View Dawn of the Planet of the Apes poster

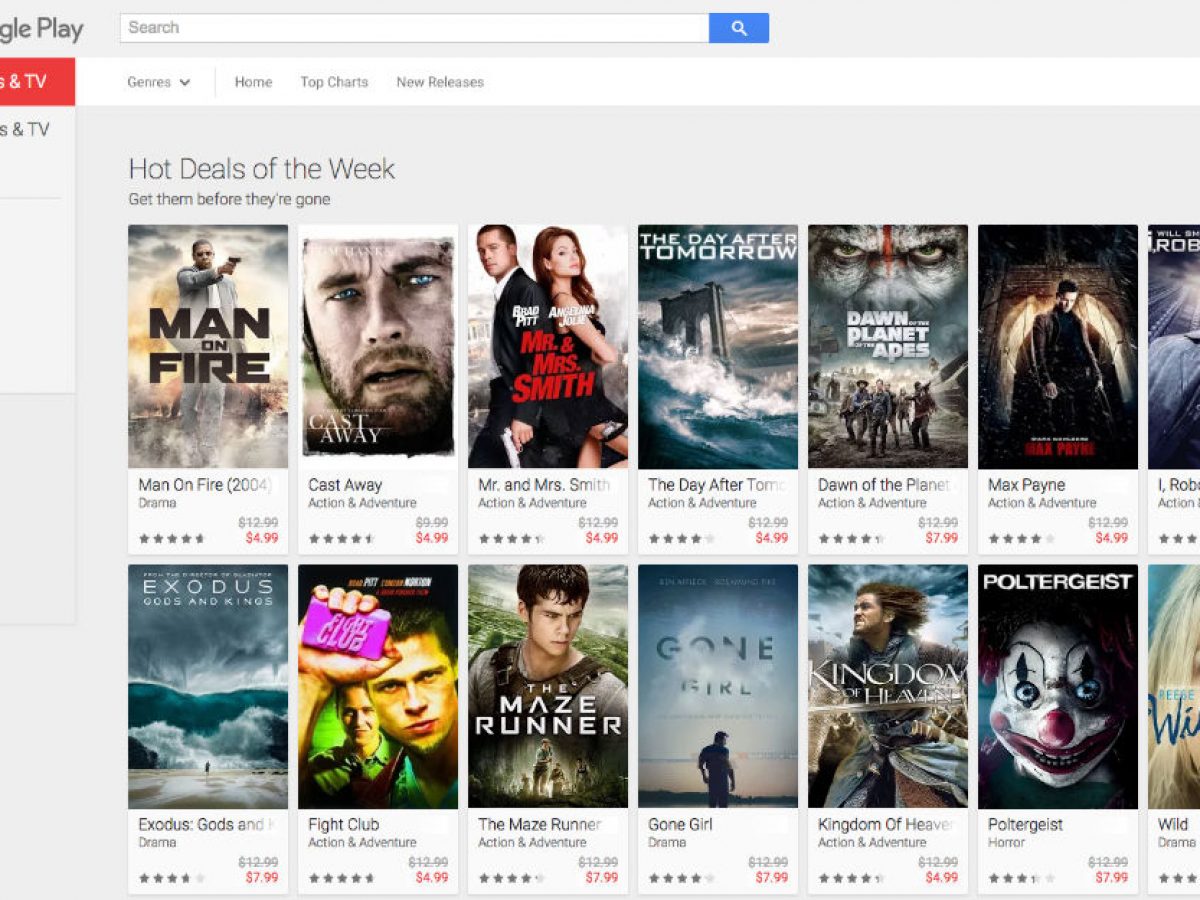coord(888,346)
